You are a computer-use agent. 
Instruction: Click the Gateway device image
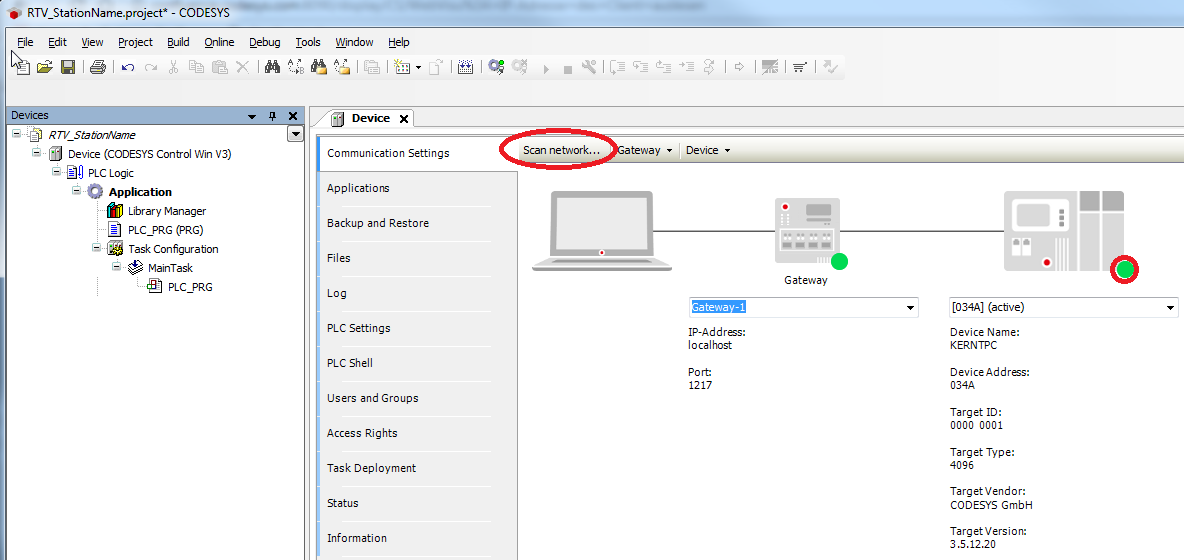click(x=806, y=231)
